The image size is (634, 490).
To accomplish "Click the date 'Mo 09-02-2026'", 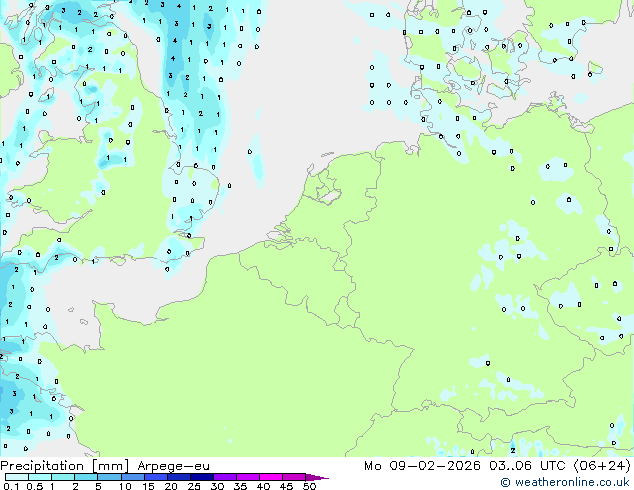I will coord(423,466).
